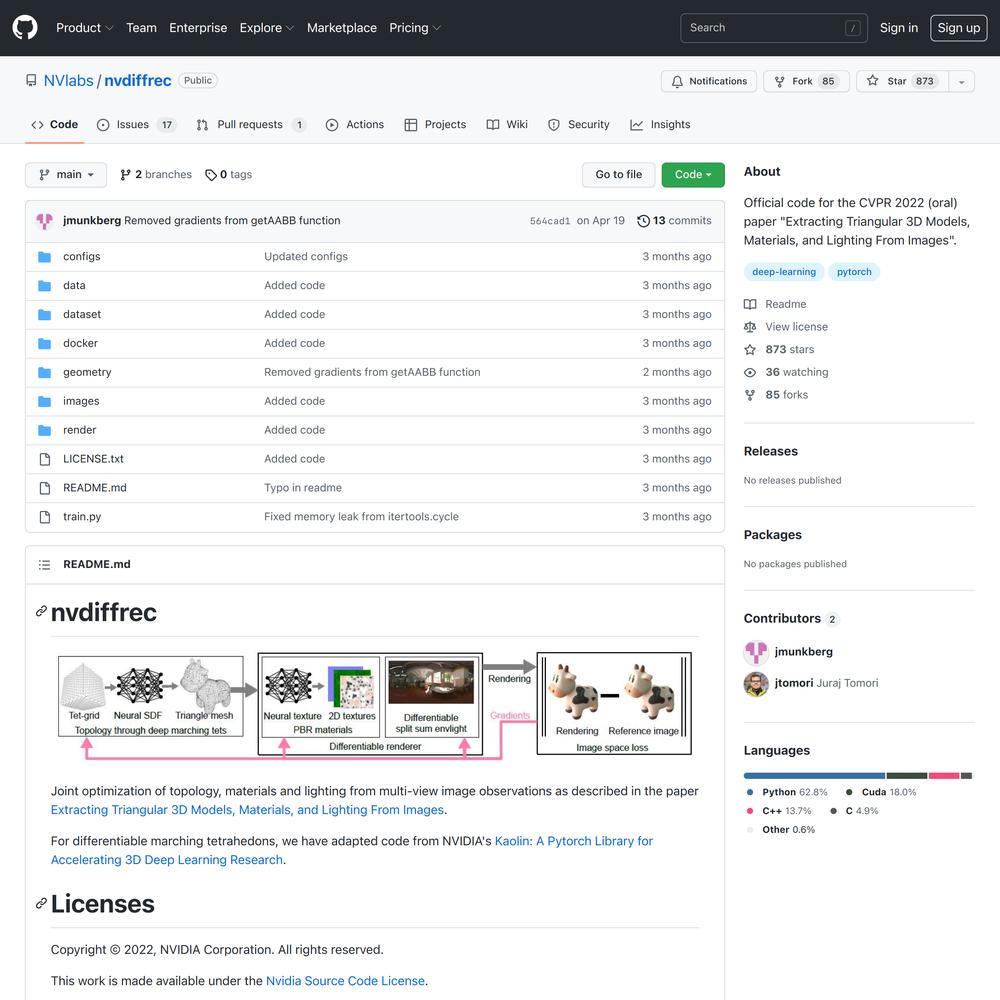Click the geometry folder icon

[x=44, y=372]
